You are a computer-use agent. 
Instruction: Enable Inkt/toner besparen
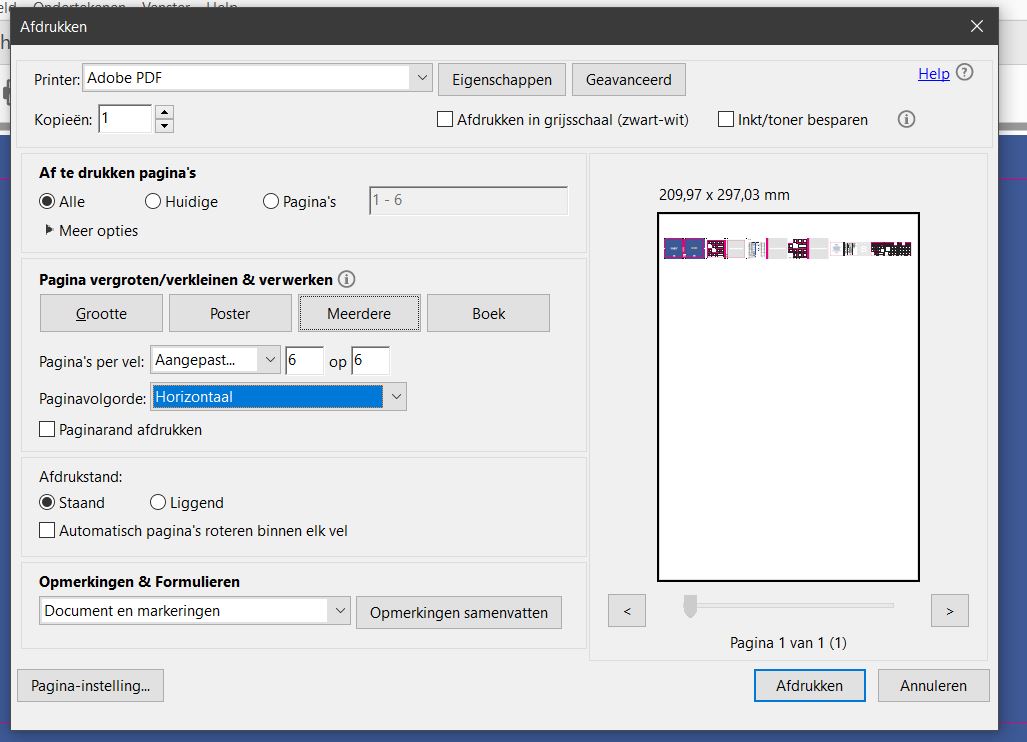coord(725,119)
